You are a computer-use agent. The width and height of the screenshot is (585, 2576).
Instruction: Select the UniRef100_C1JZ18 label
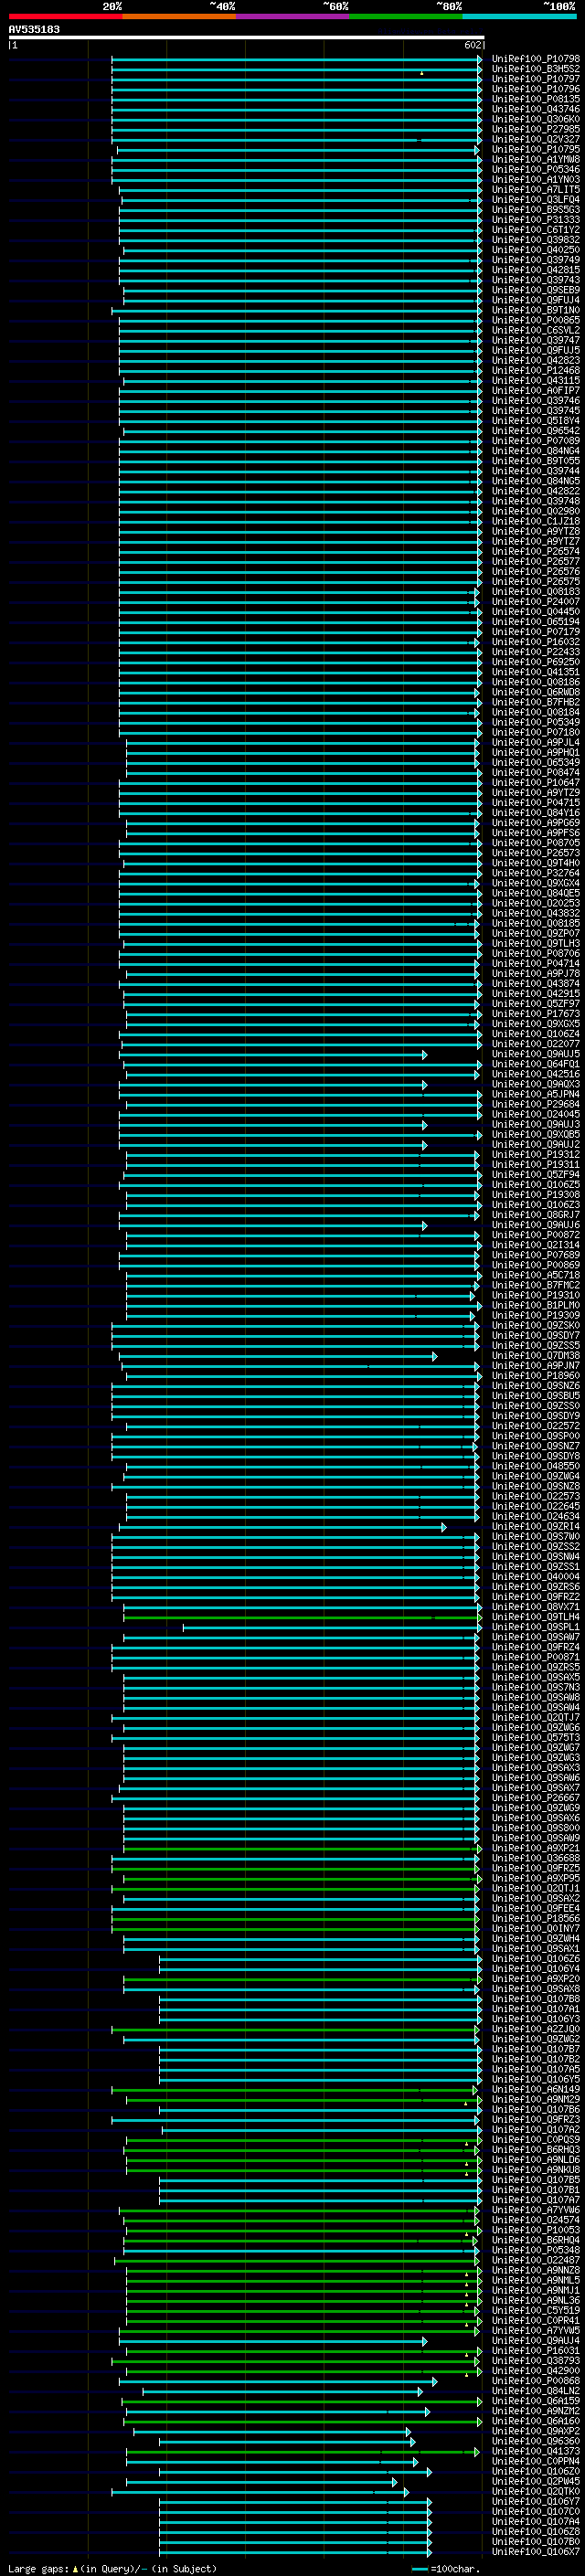(x=536, y=521)
